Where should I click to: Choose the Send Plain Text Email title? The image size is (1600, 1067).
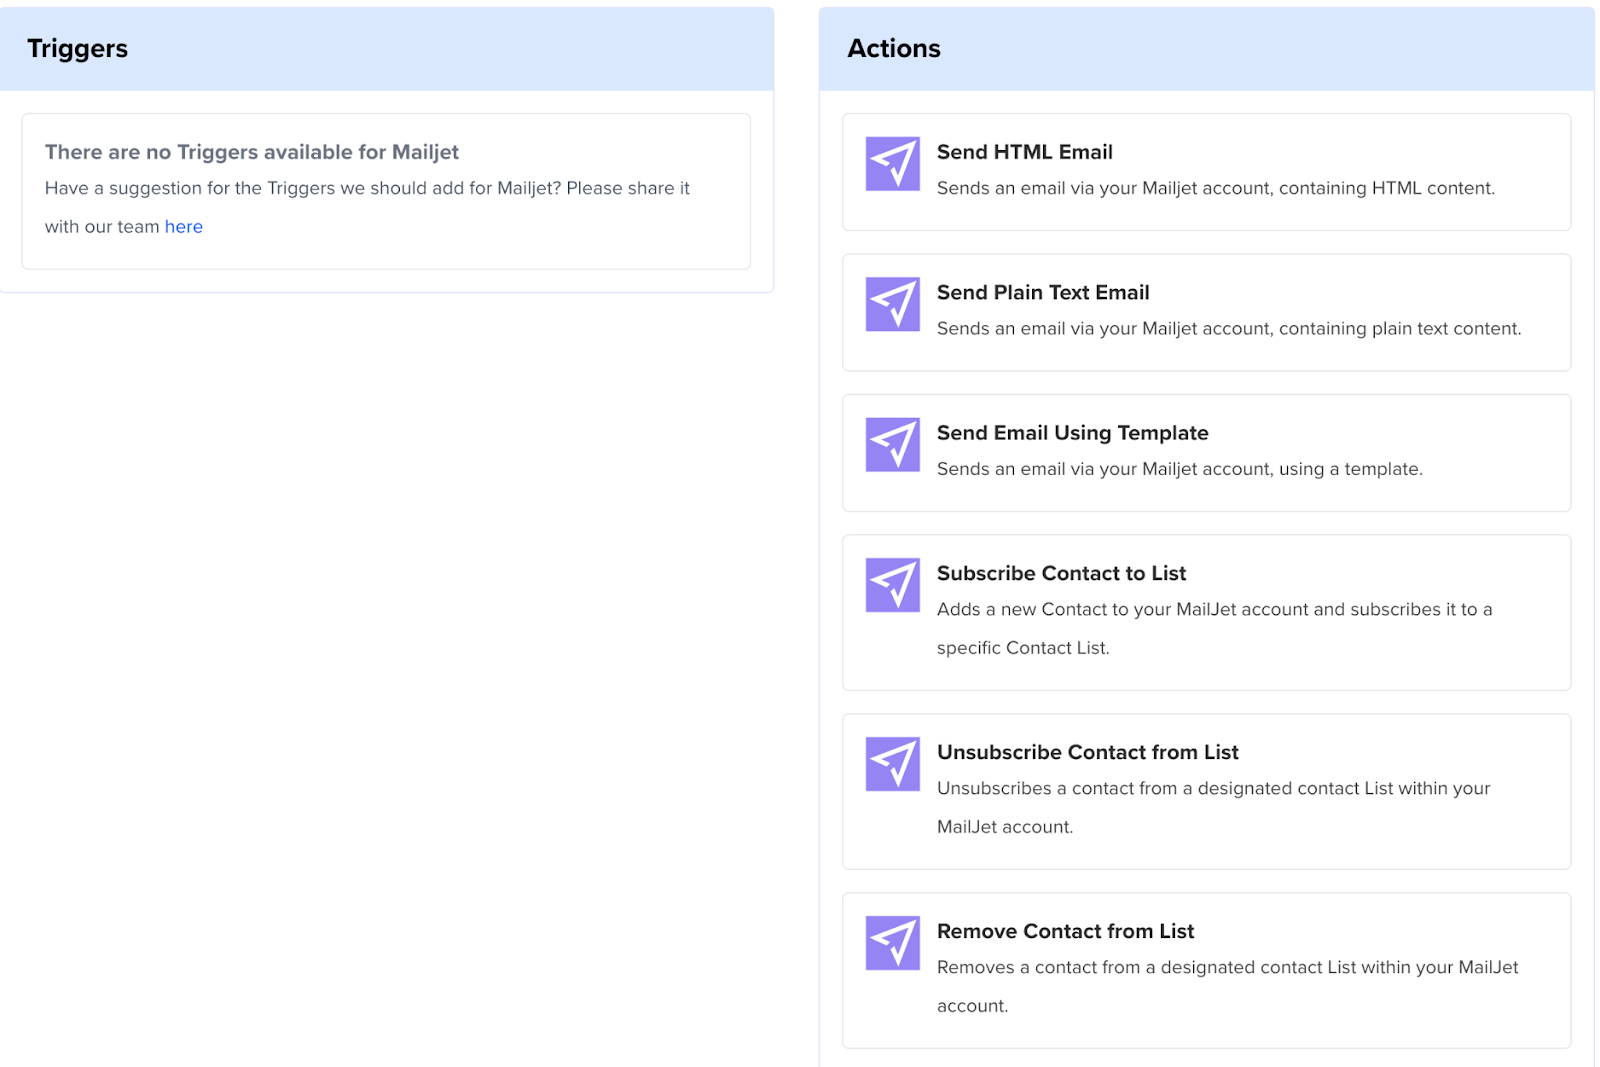click(1042, 293)
